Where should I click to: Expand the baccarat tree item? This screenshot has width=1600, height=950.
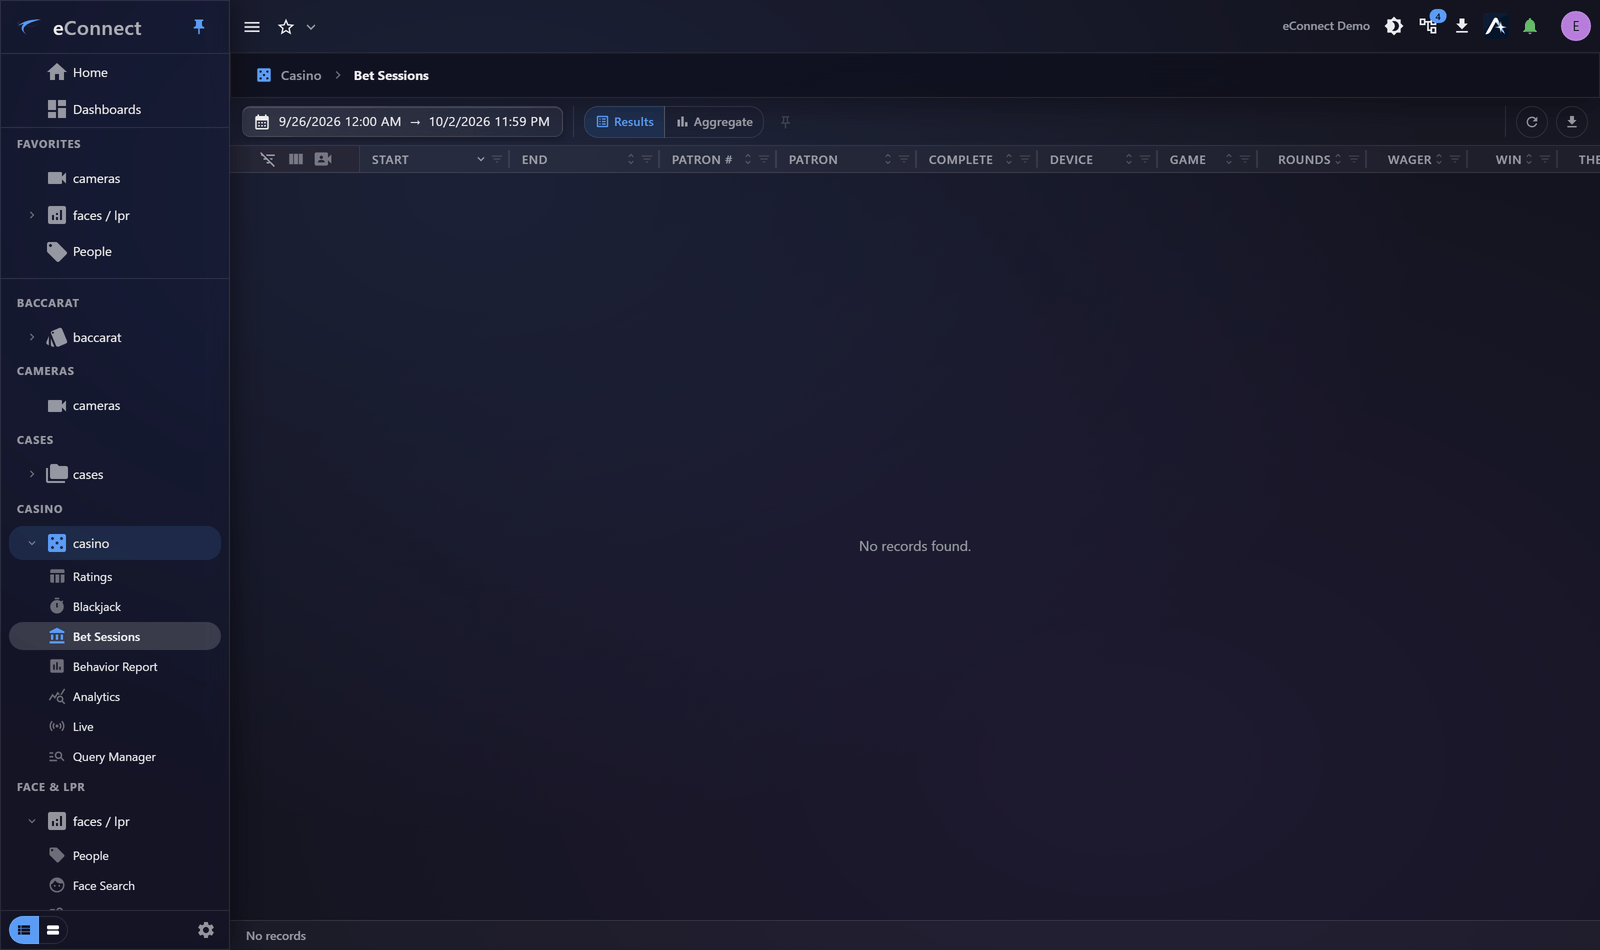32,337
